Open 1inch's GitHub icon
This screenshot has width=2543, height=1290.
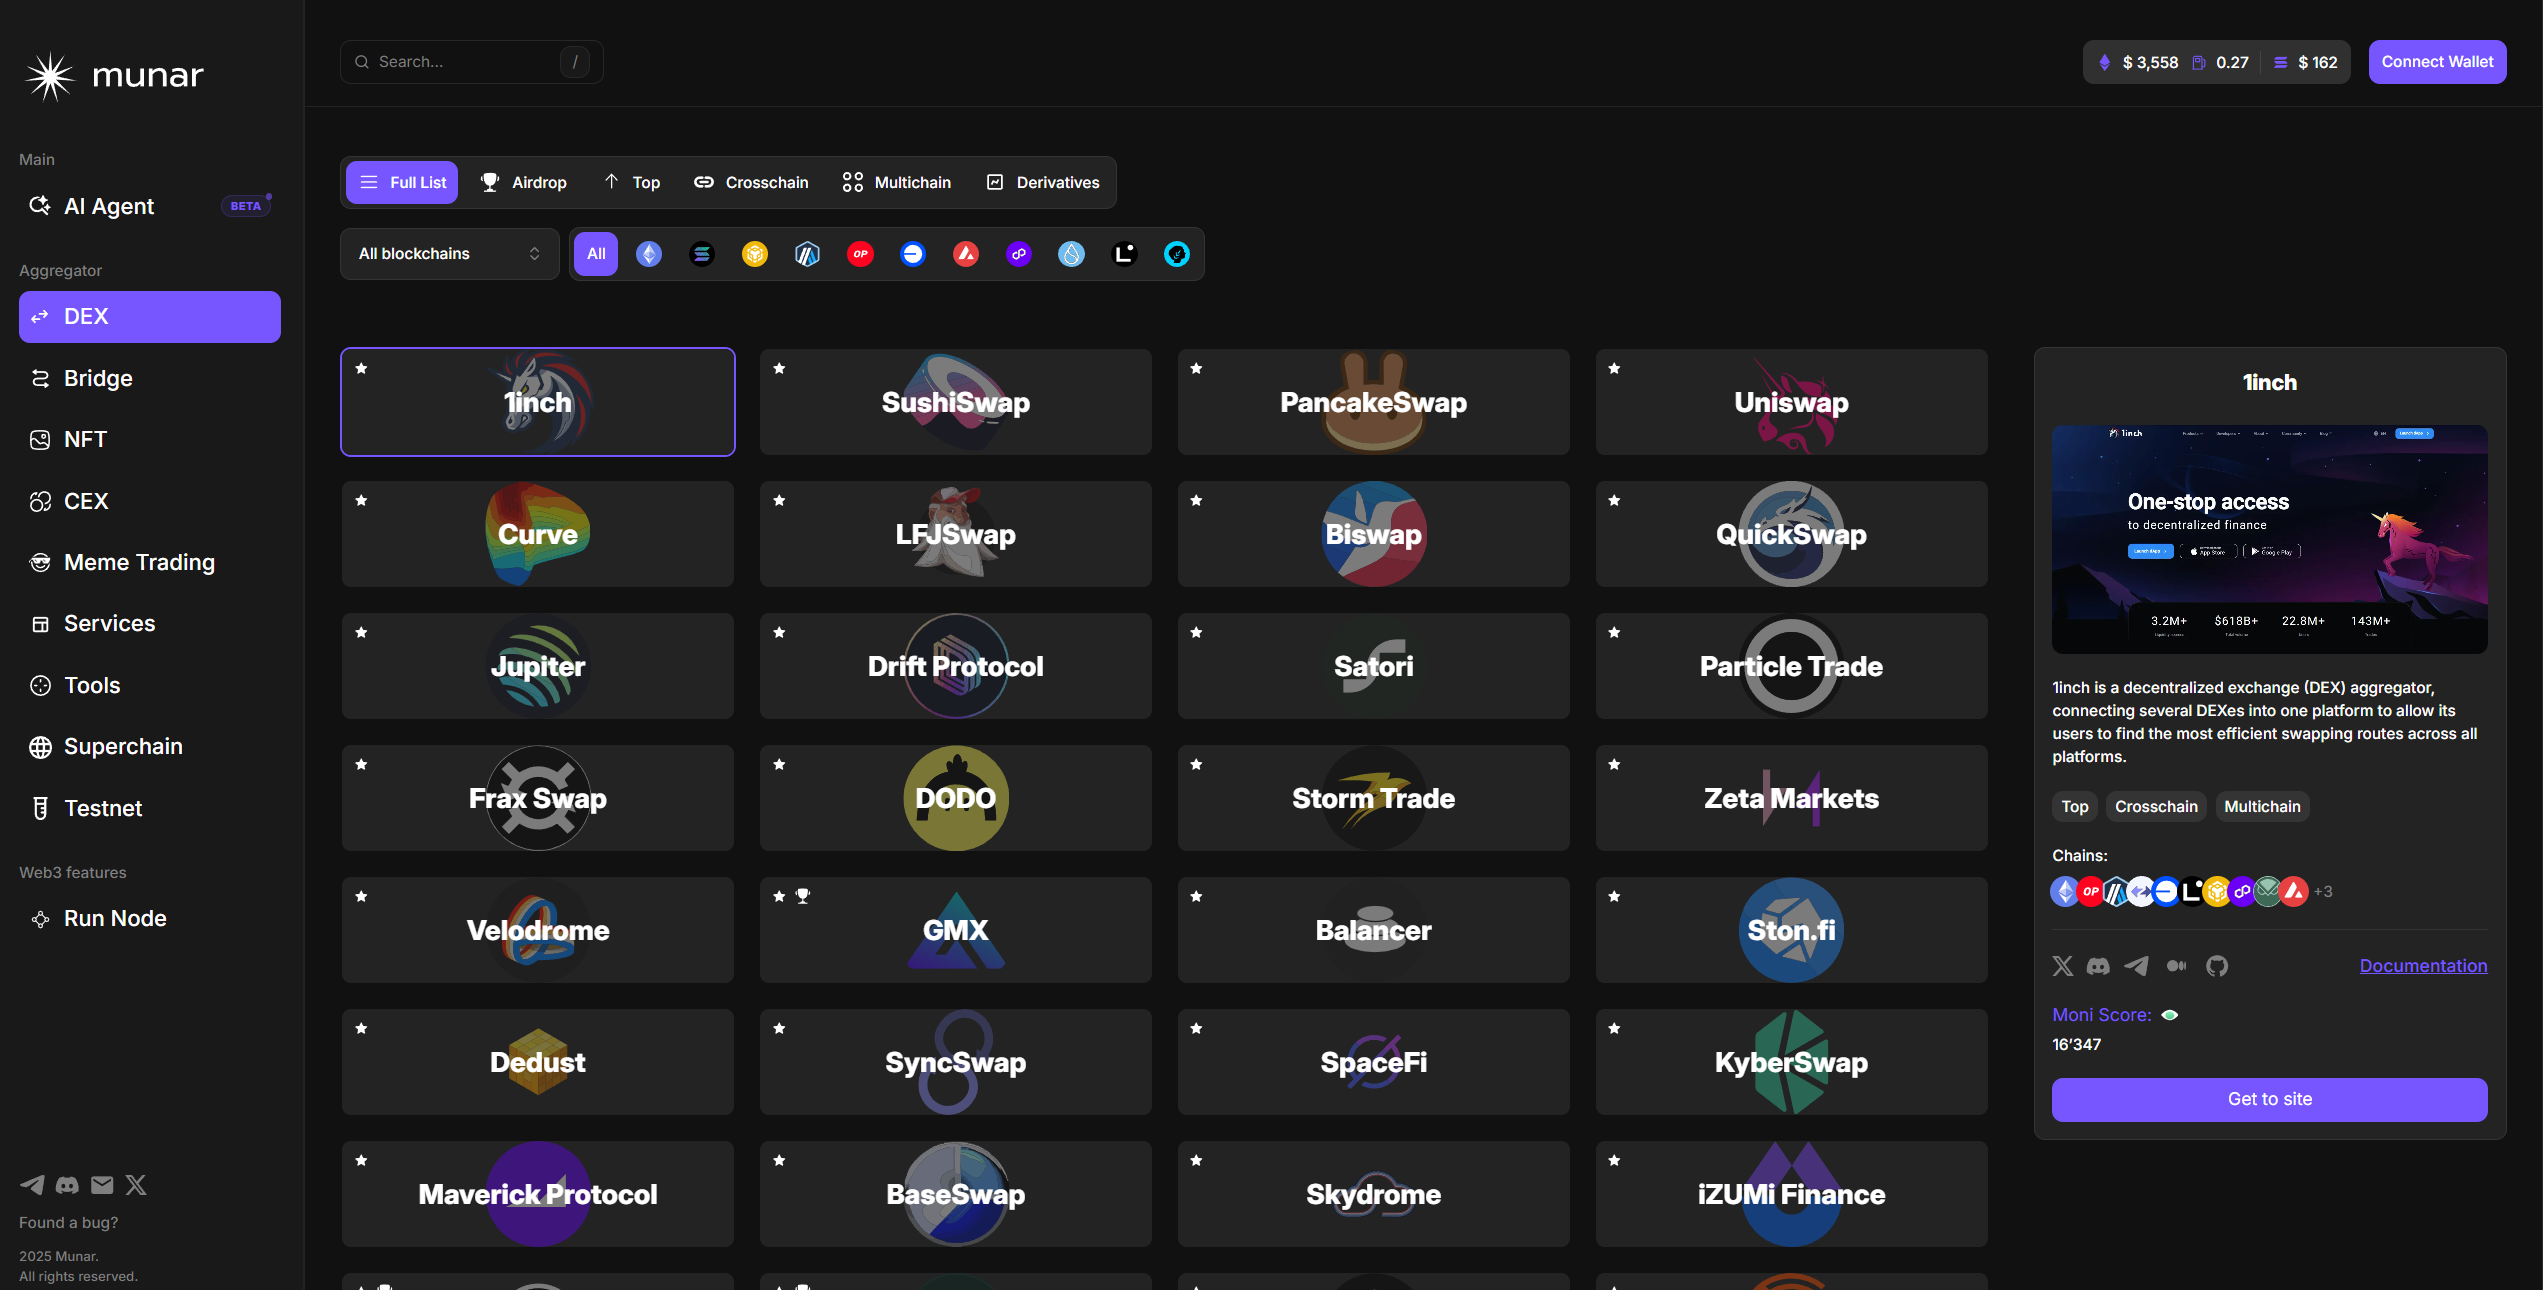click(x=2217, y=966)
